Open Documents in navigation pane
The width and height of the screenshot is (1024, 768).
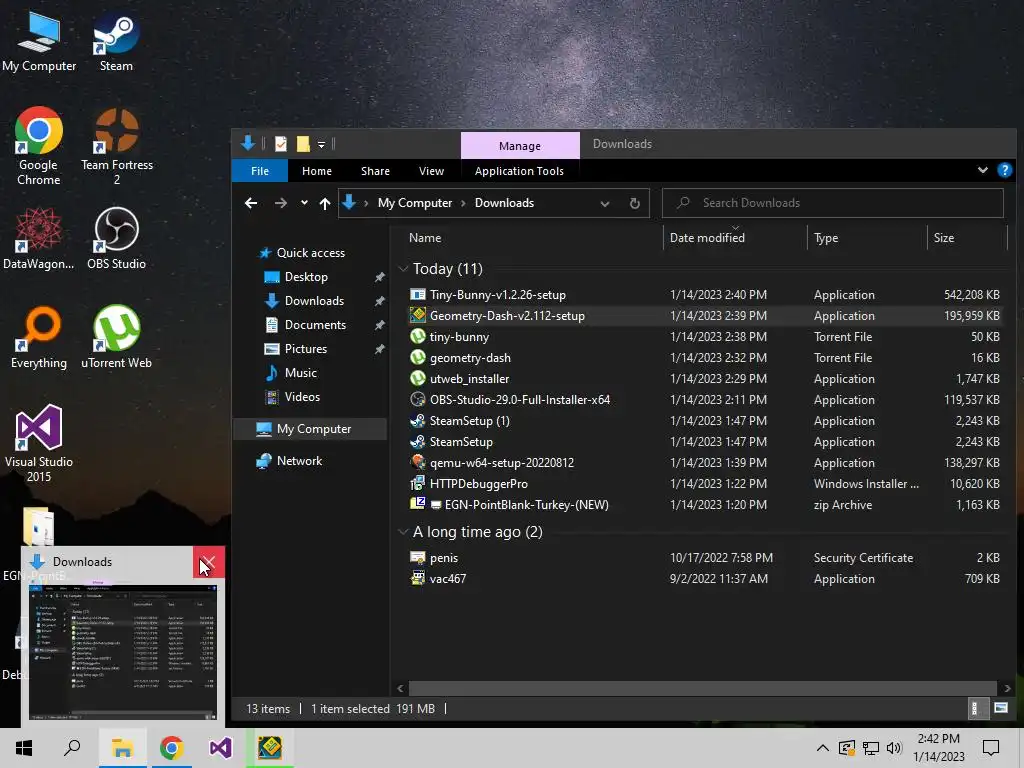pyautogui.click(x=315, y=325)
